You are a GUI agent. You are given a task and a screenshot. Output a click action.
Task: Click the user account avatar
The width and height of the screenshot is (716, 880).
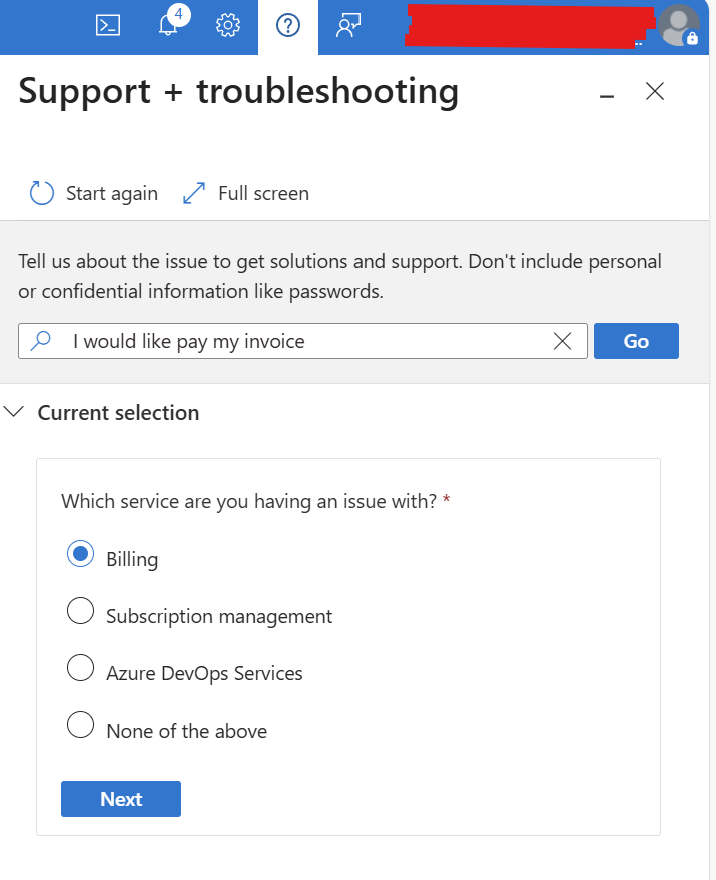(x=679, y=25)
